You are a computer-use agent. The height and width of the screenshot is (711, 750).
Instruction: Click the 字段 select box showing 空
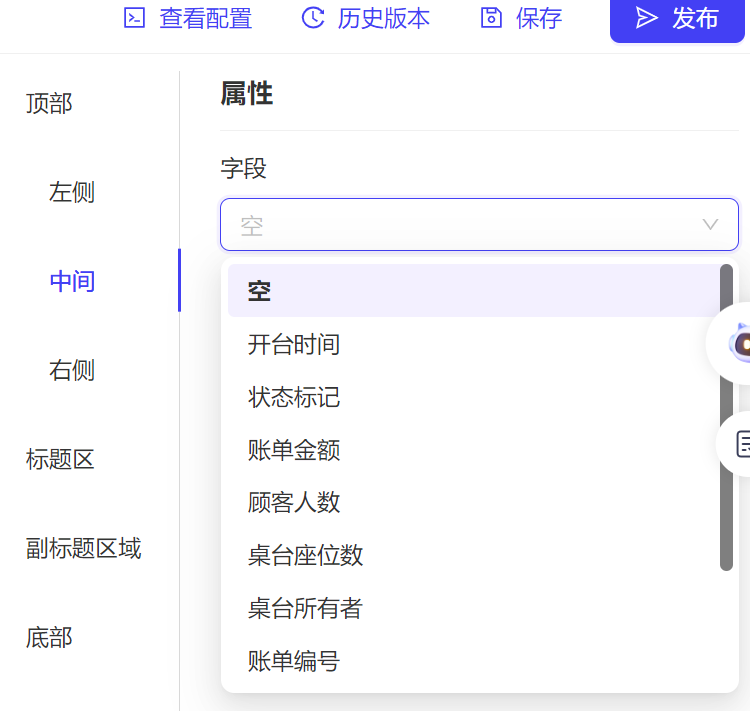(x=479, y=224)
